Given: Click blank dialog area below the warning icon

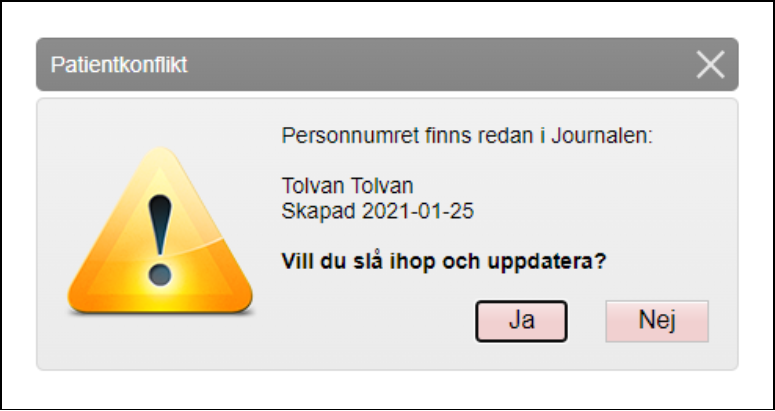Looking at the screenshot, I should point(159,345).
